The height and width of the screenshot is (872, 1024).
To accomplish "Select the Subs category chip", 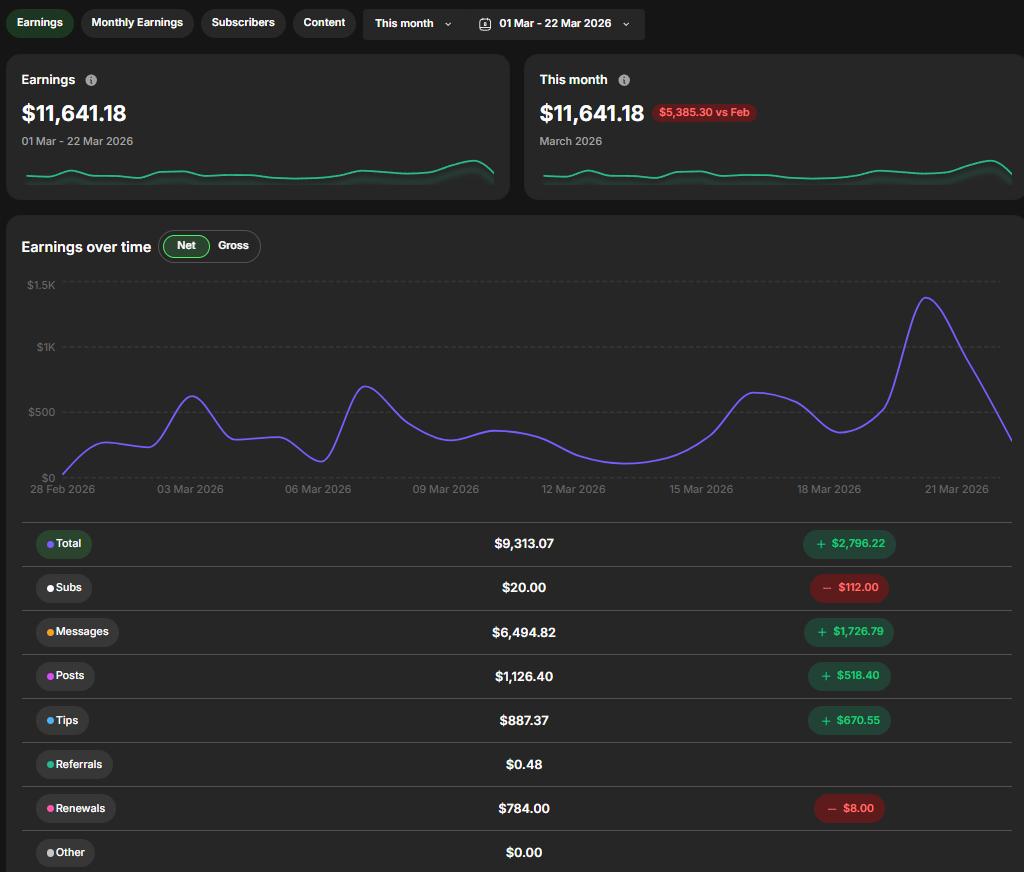I will pos(64,588).
